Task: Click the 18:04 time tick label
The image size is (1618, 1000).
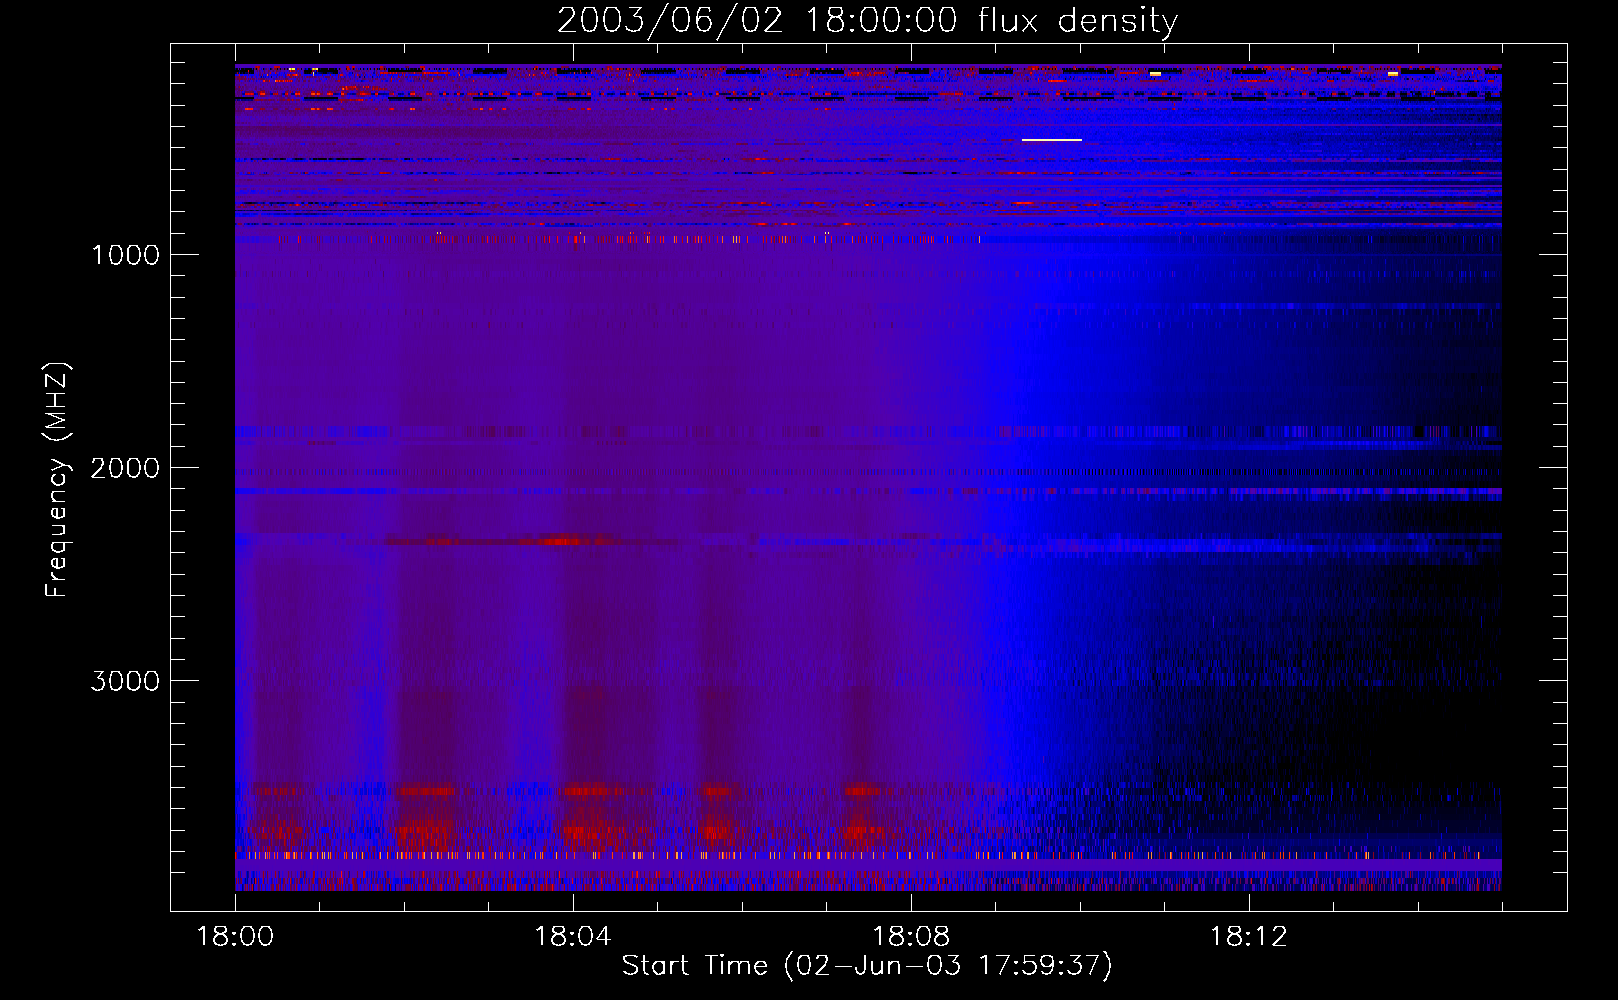Action: (573, 937)
